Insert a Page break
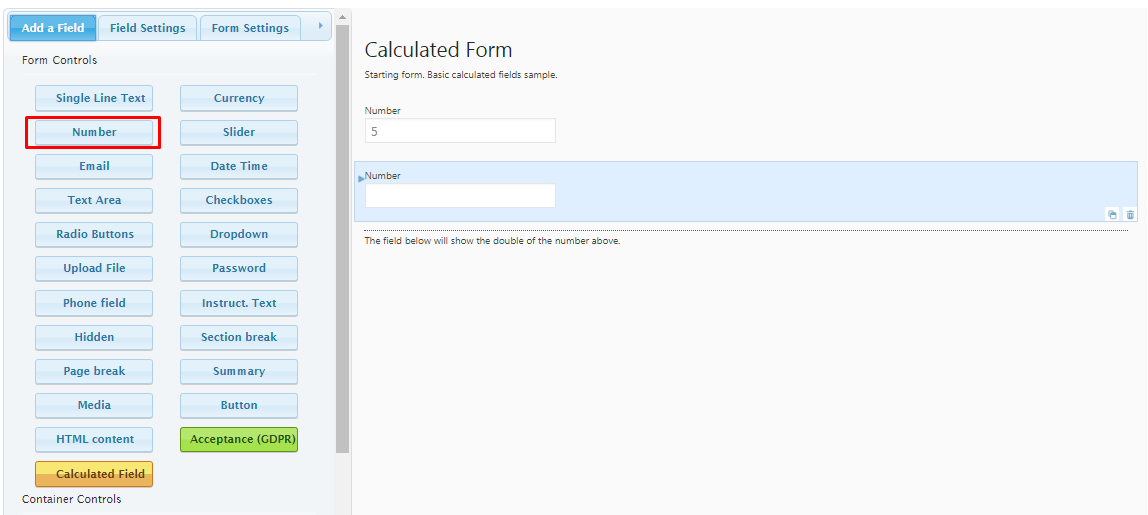 [94, 371]
